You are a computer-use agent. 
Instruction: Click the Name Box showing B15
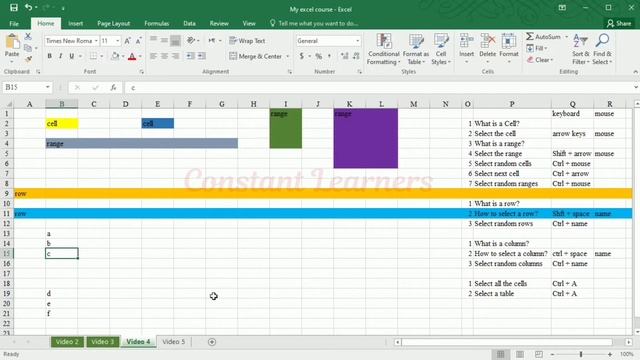click(x=24, y=87)
